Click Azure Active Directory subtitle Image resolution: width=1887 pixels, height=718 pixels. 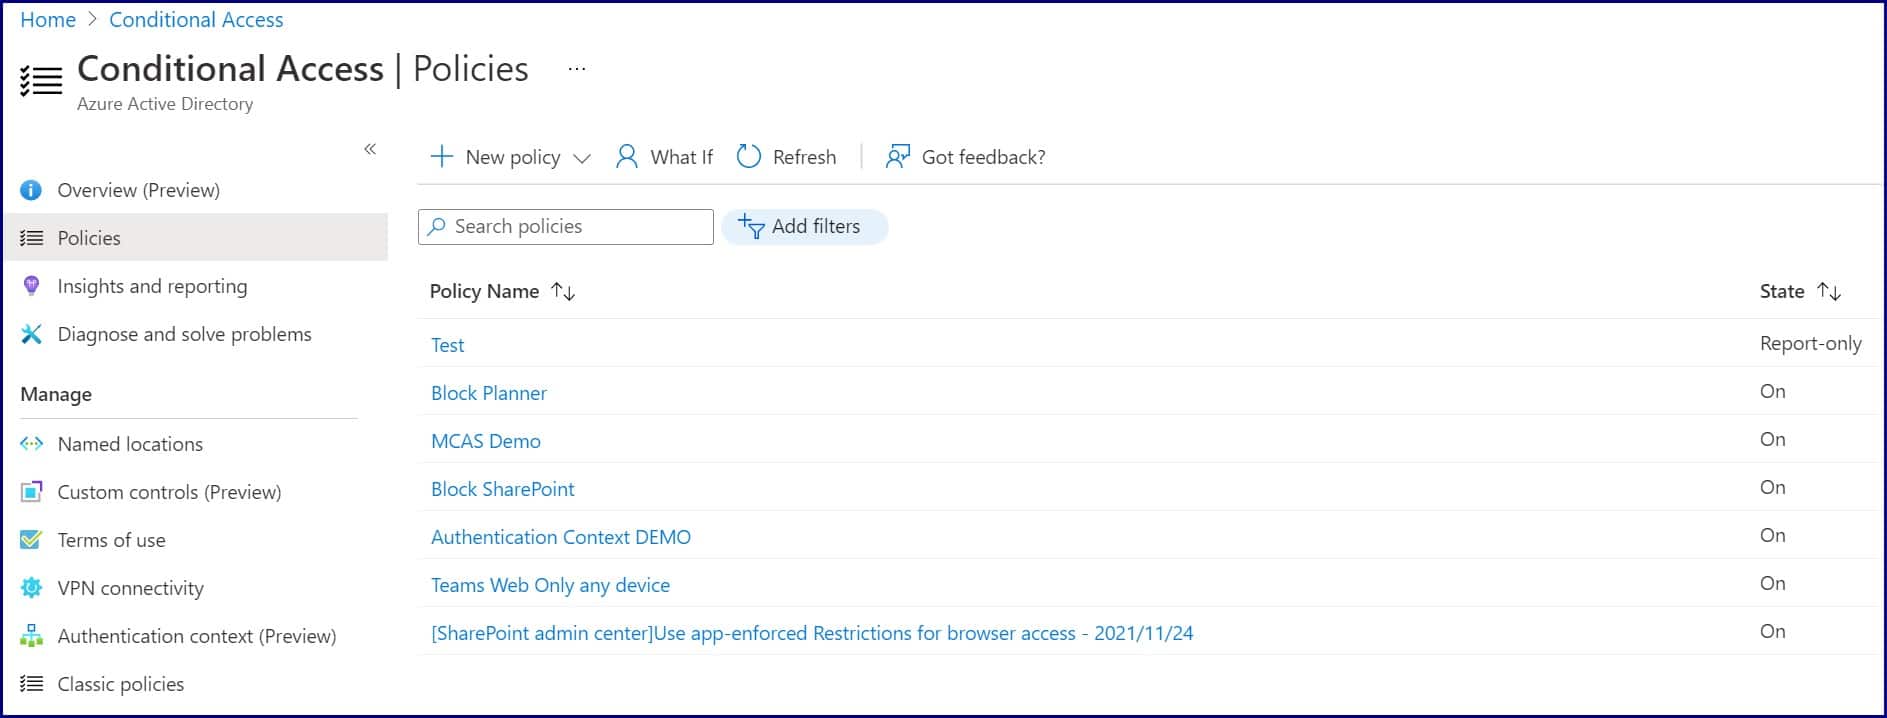click(165, 104)
